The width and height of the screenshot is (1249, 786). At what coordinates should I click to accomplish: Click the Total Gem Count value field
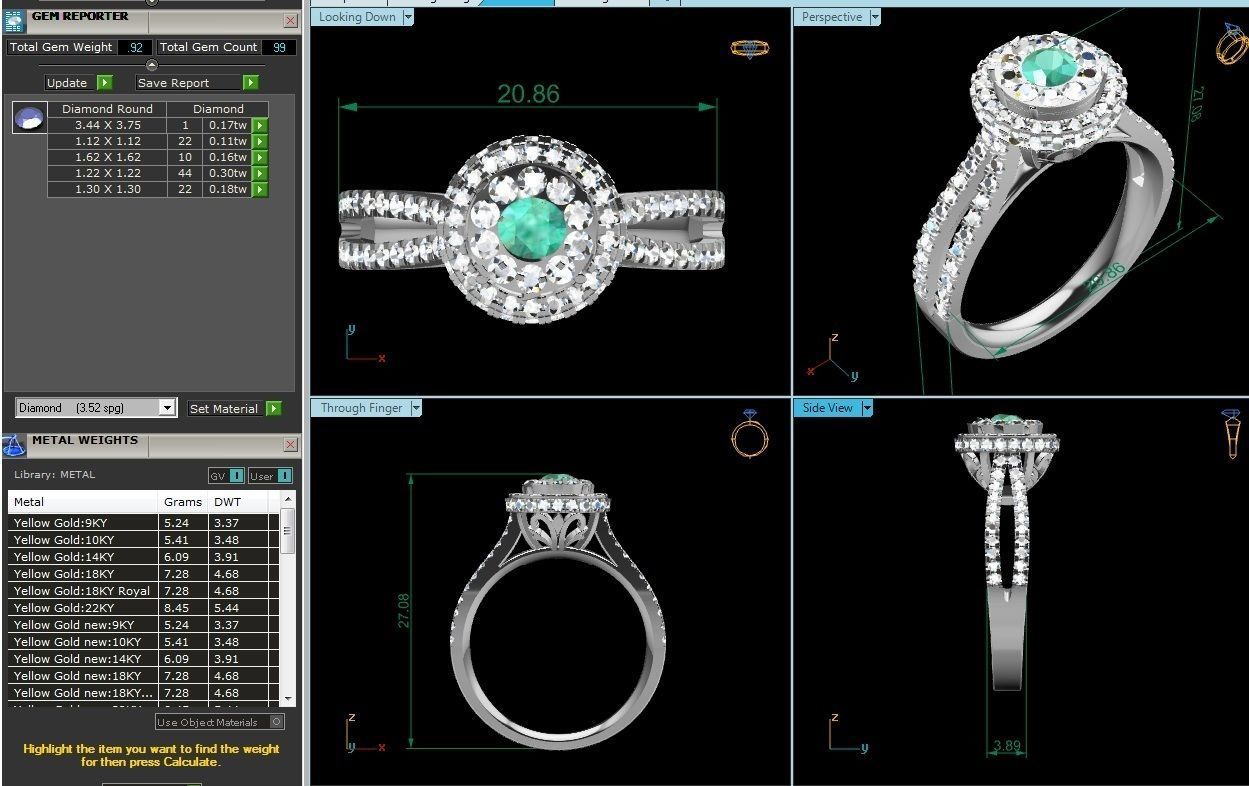pos(279,47)
